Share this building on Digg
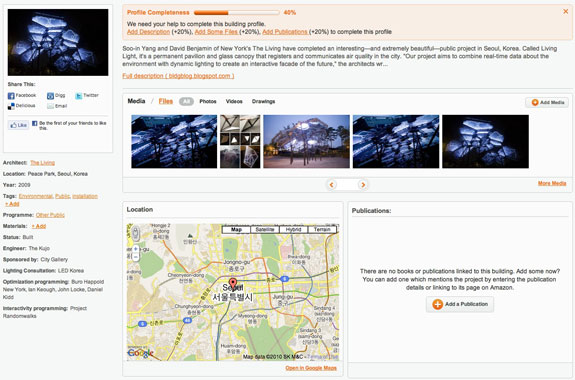Screen dimensions: 575x380 click(x=50, y=96)
